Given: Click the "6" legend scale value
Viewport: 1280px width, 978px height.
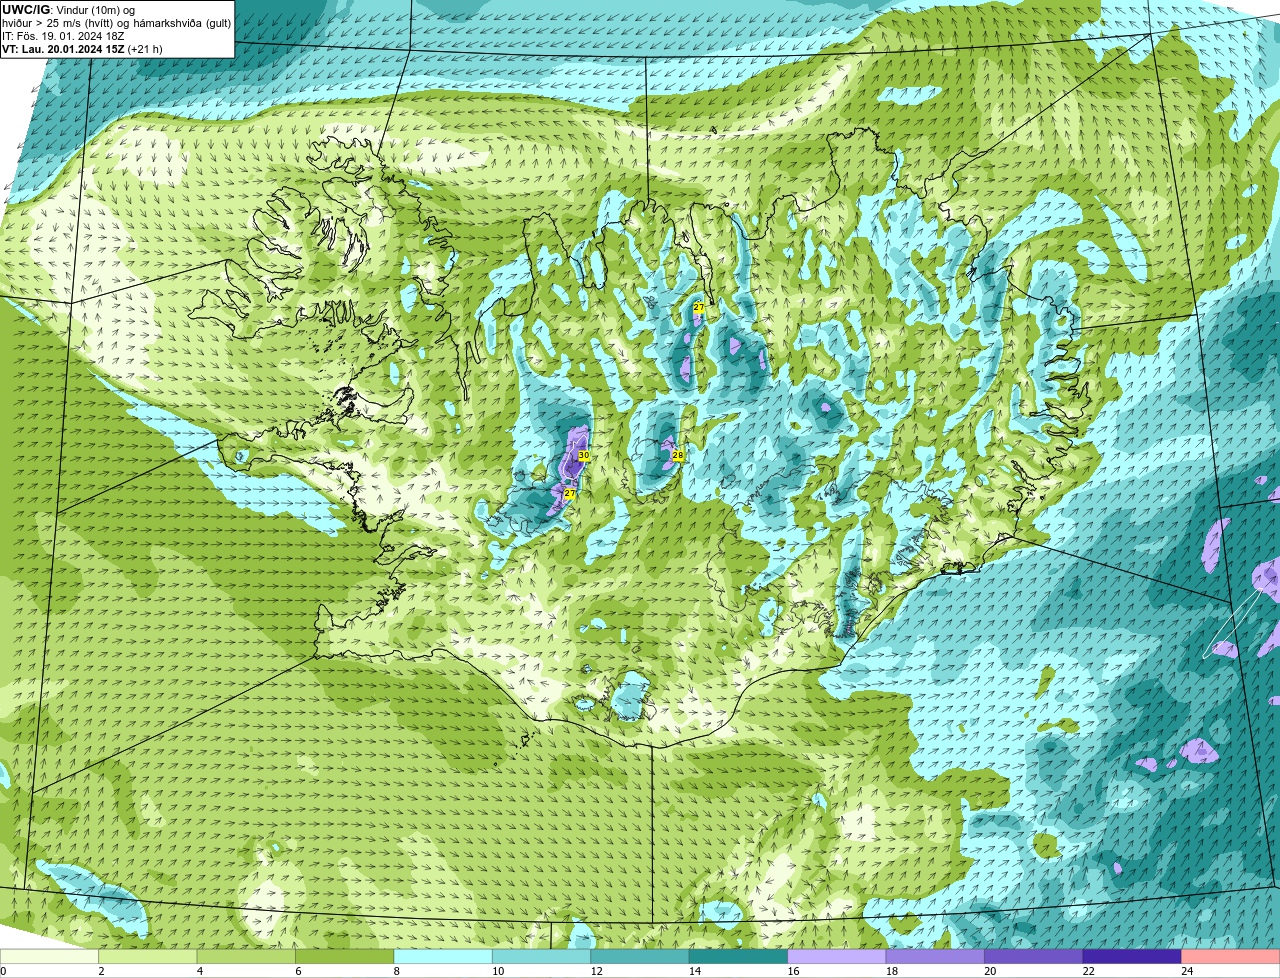Looking at the screenshot, I should pos(298,971).
